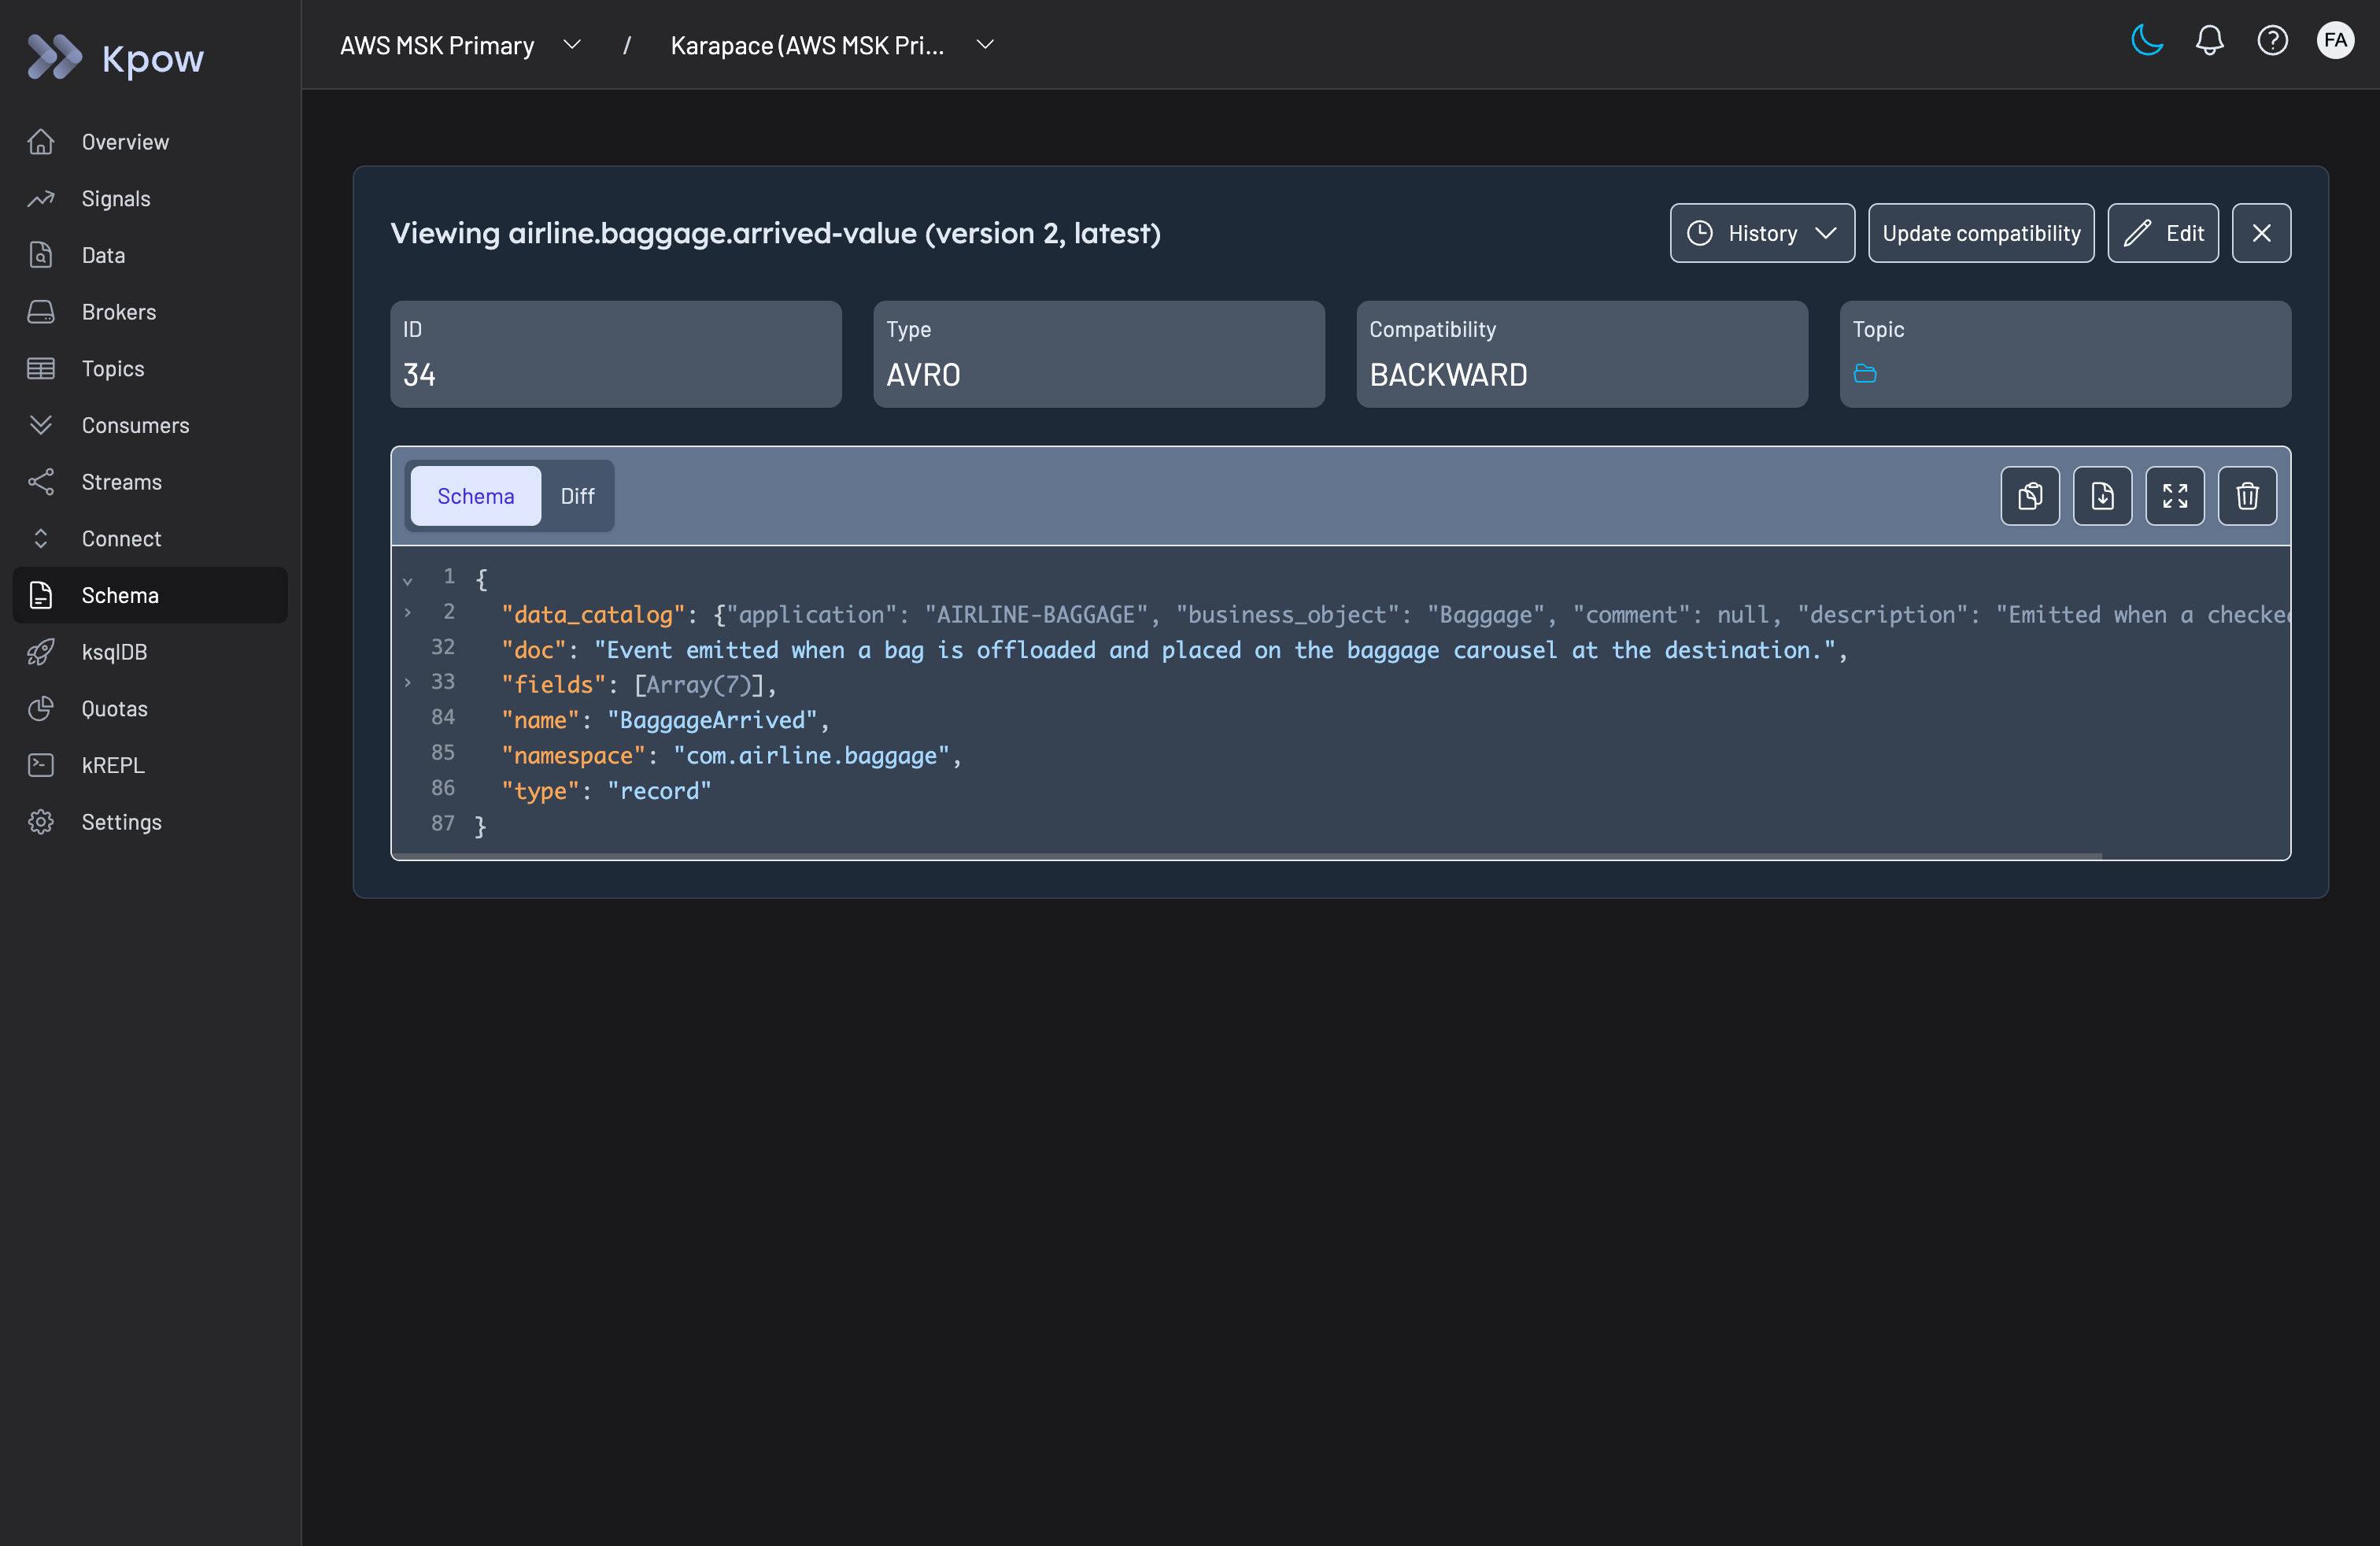The width and height of the screenshot is (2380, 1546).
Task: Copy the schema to clipboard
Action: pos(2030,496)
